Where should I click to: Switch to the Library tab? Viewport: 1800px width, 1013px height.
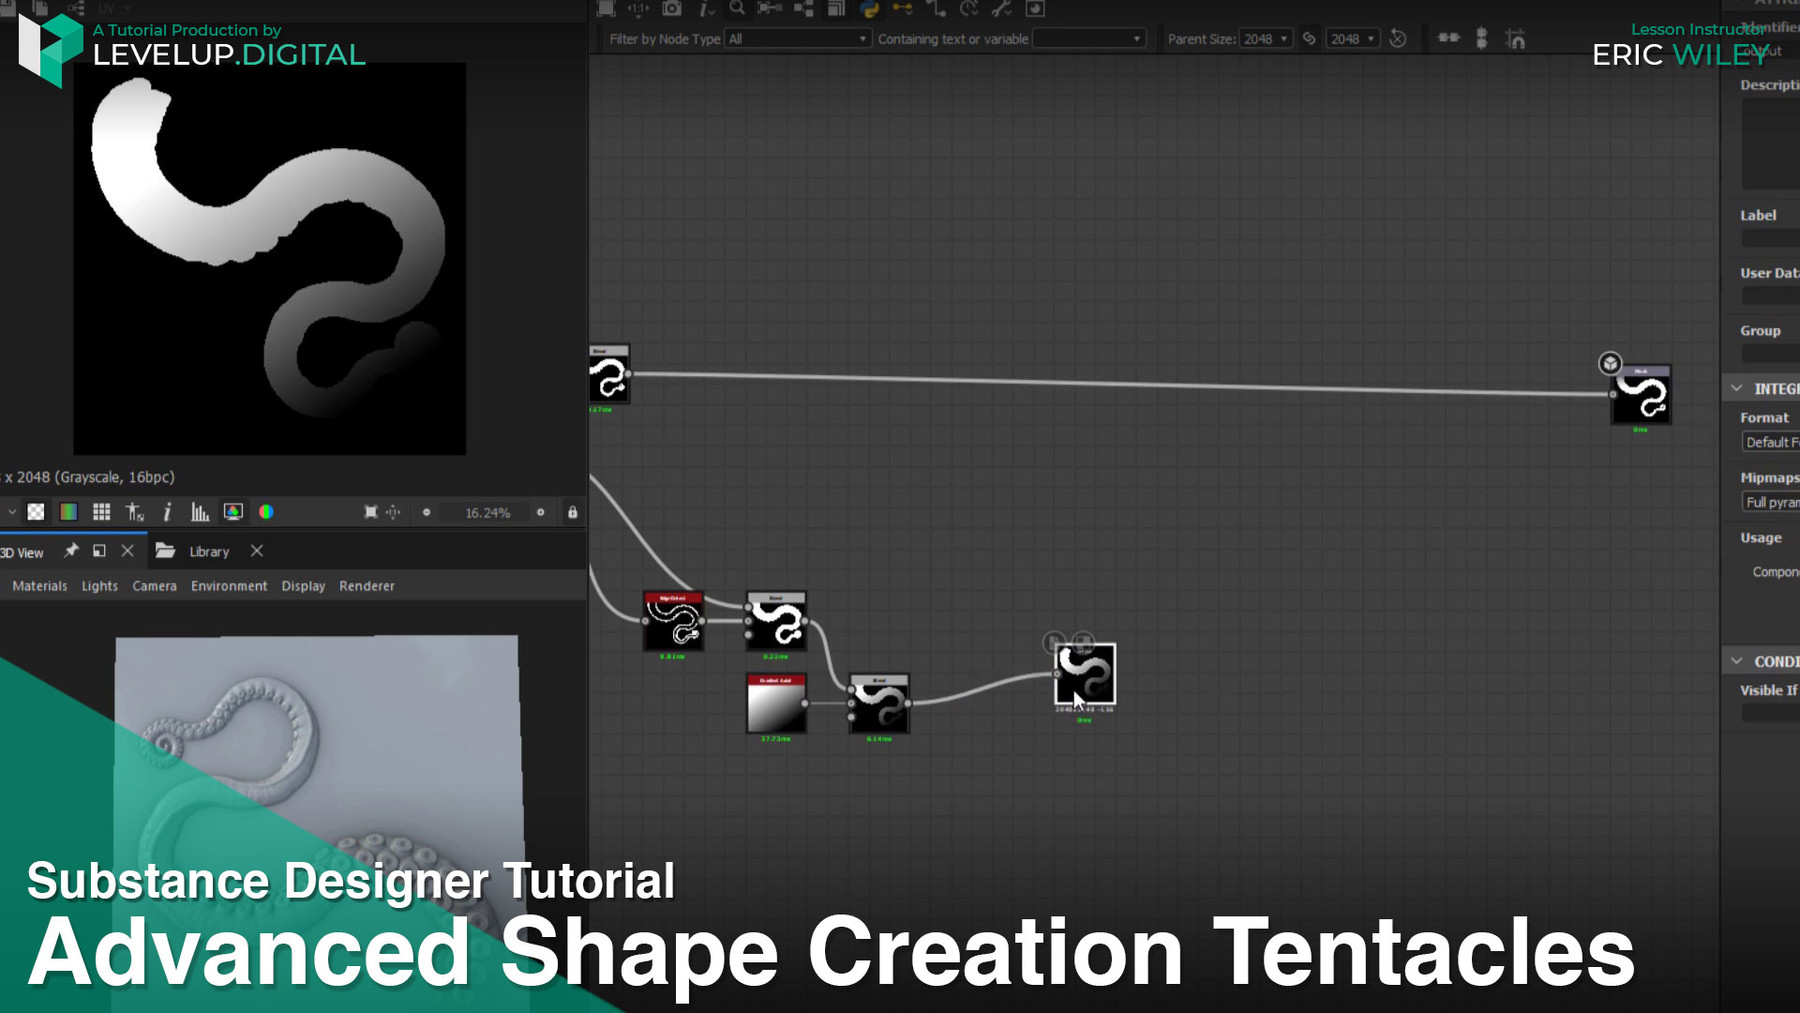(209, 552)
